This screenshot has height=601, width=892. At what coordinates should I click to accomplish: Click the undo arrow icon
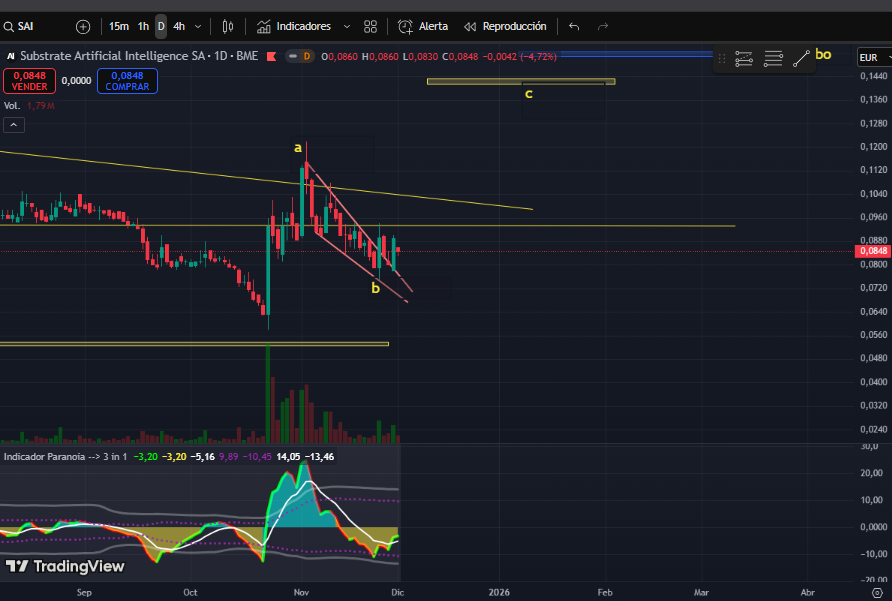tap(573, 26)
